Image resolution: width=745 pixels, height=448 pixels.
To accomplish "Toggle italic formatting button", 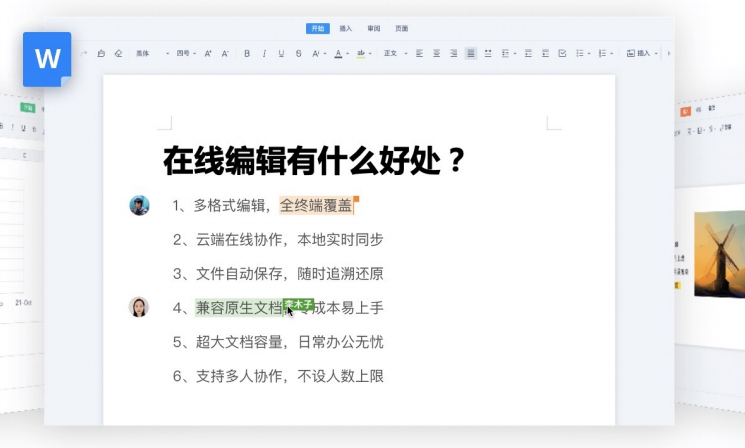I will coord(264,53).
